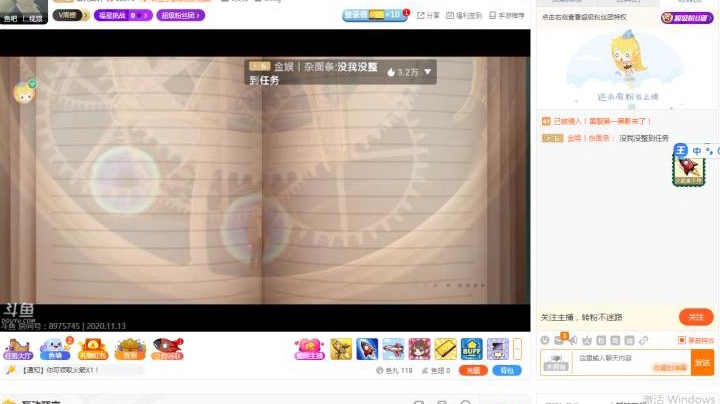Send the chat message with 发送 button
This screenshot has height=404, width=720.
click(x=702, y=363)
